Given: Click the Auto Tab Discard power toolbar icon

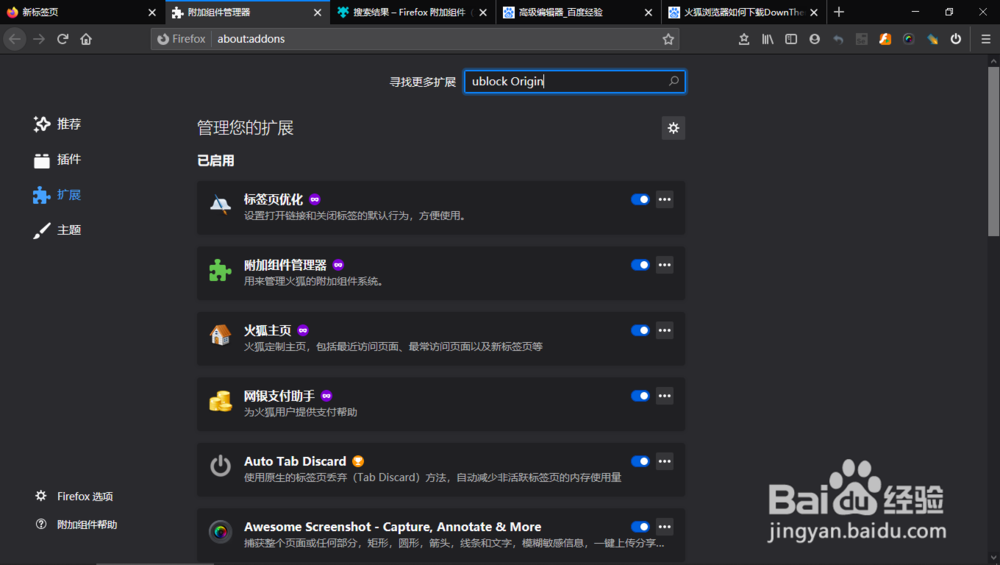Looking at the screenshot, I should pos(955,39).
